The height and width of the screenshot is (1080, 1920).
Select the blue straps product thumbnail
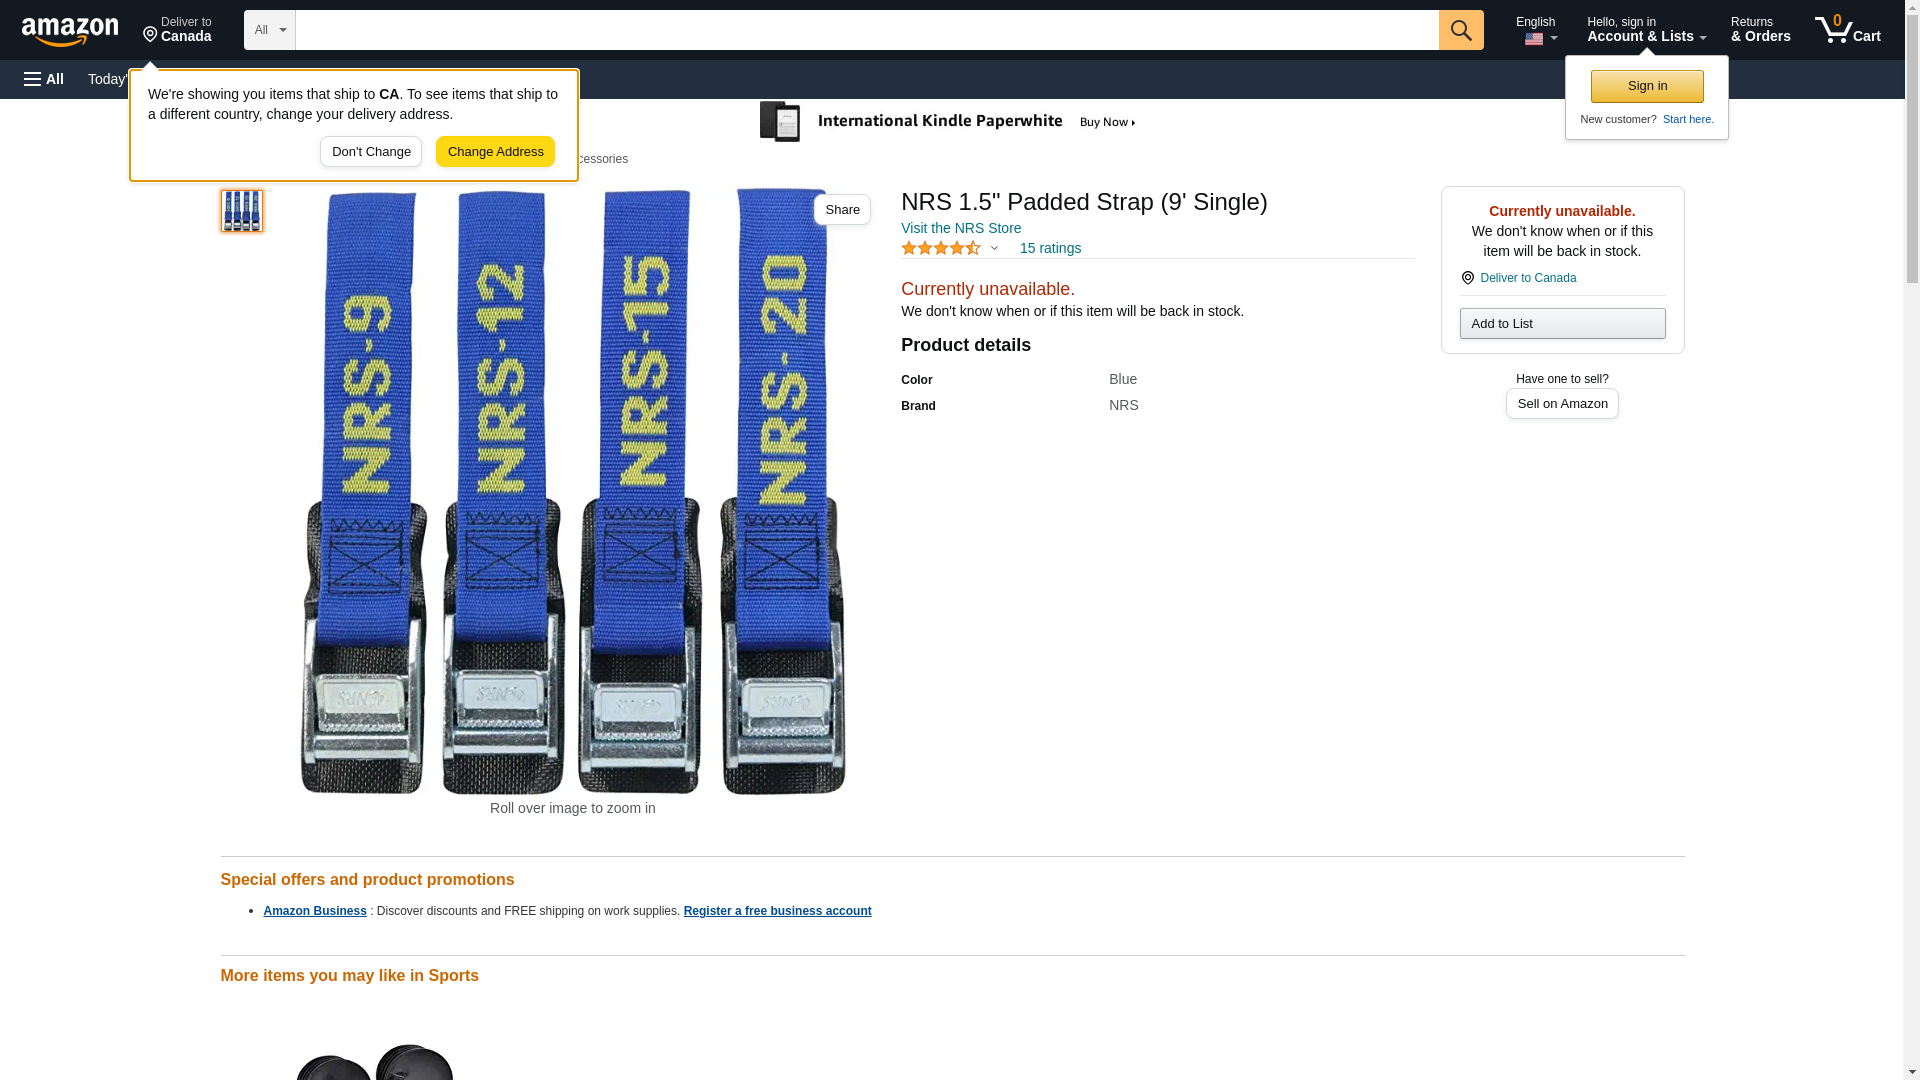point(242,211)
